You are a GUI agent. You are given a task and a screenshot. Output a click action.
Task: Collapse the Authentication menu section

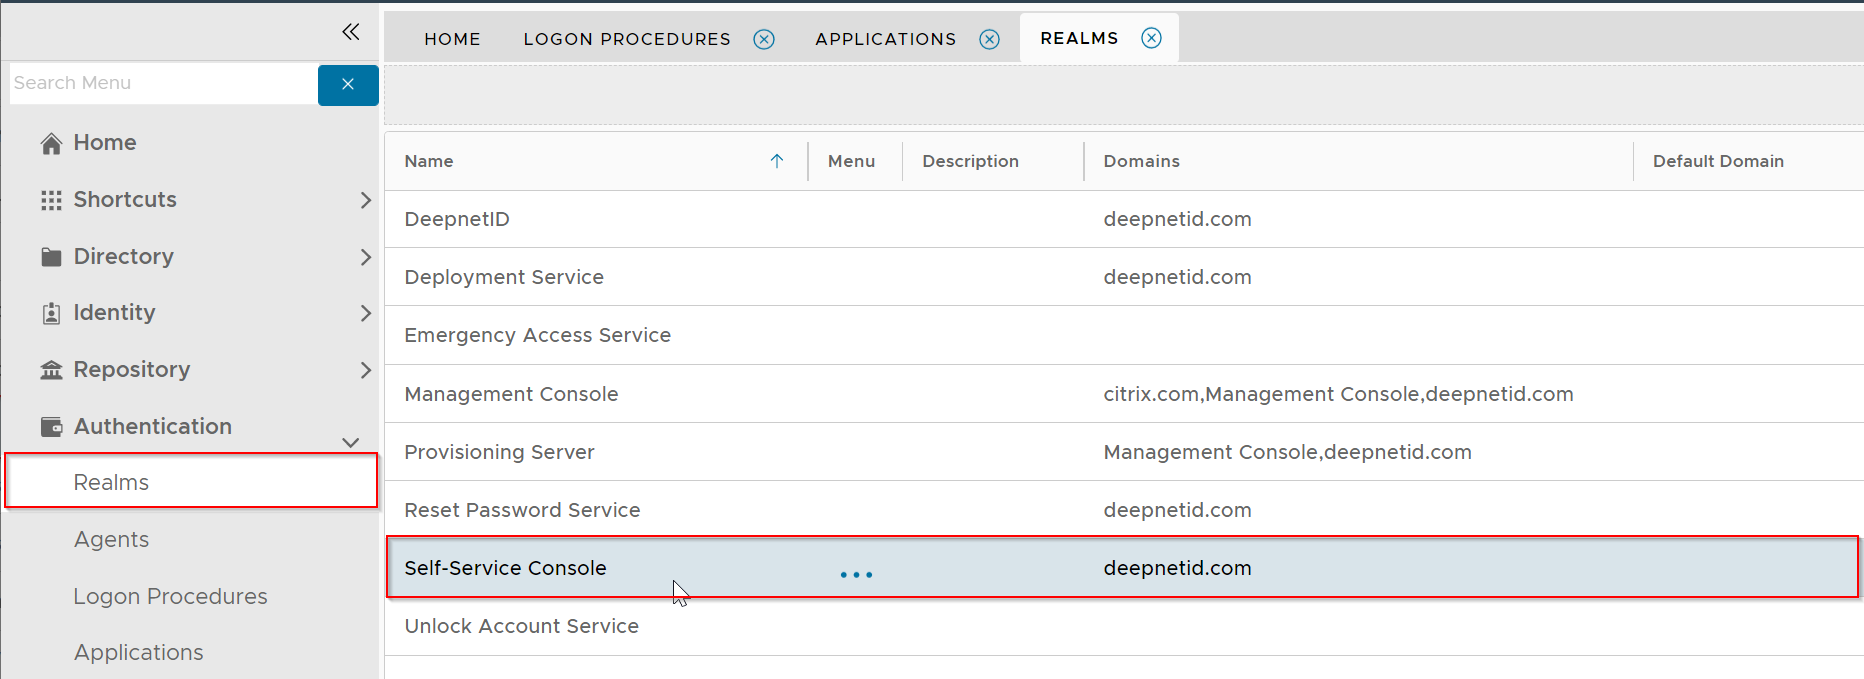point(350,442)
